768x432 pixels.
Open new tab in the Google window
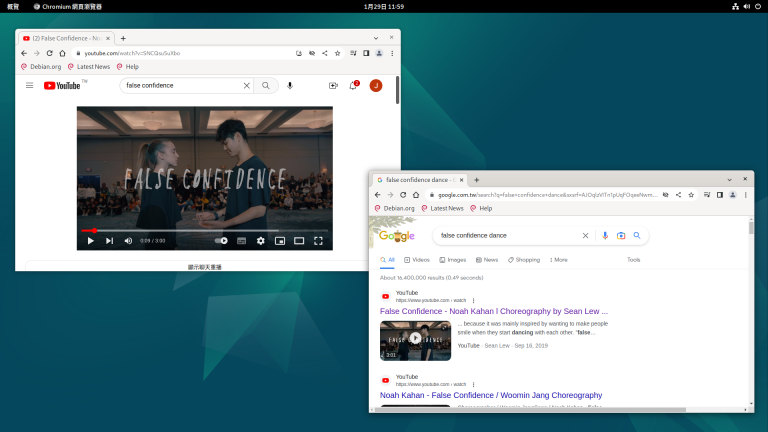tap(477, 180)
